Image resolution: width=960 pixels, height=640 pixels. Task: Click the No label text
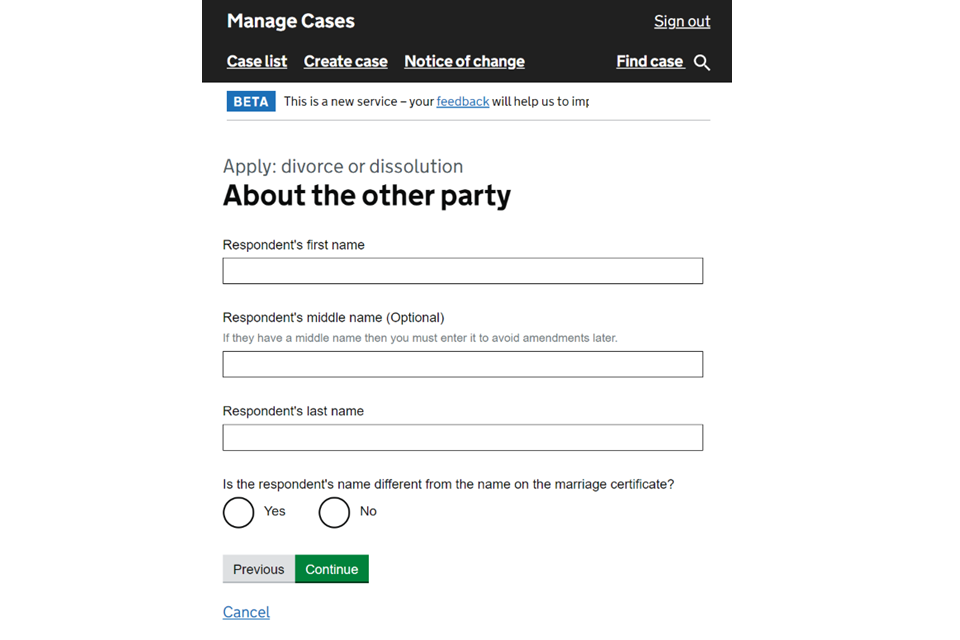tap(368, 511)
